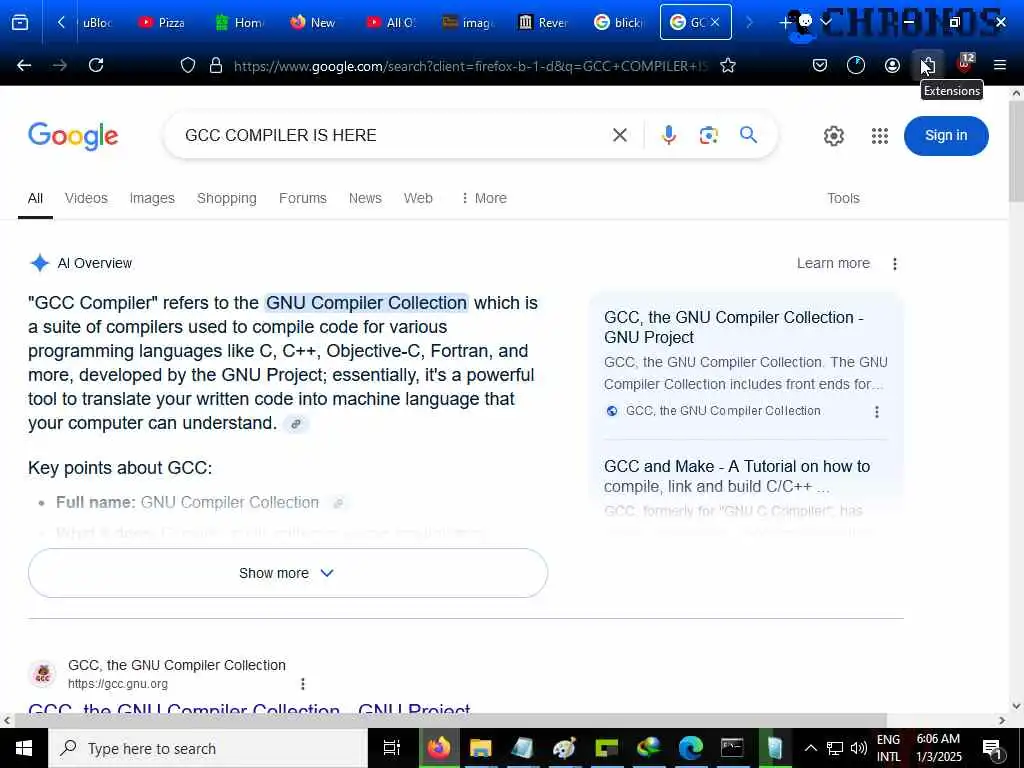Switch to the Videos tab
Image resolution: width=1024 pixels, height=768 pixels.
pyautogui.click(x=86, y=198)
